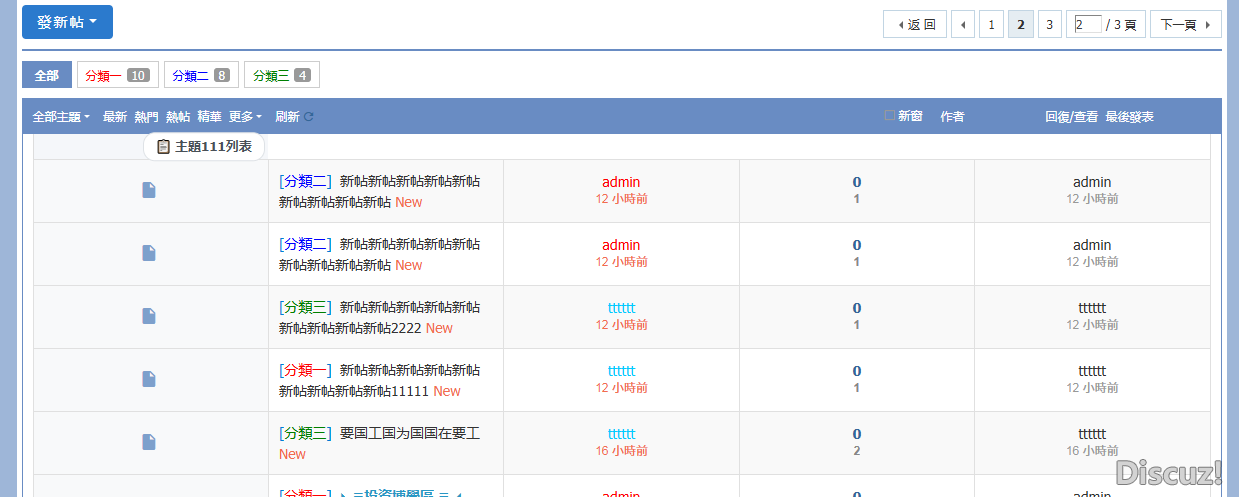Screen dimensions: 1239x497
Task: Go back using the 返回 button
Action: click(x=915, y=25)
